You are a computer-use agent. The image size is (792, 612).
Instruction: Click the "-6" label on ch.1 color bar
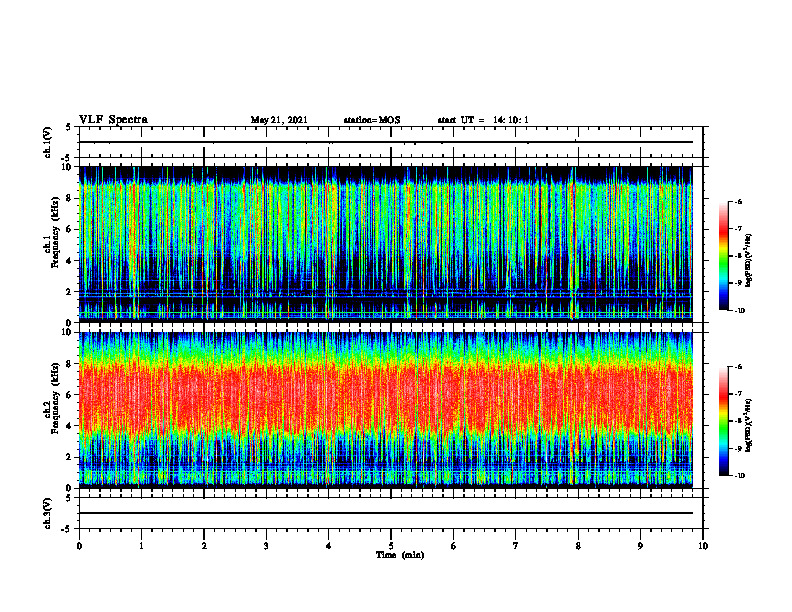(x=738, y=202)
